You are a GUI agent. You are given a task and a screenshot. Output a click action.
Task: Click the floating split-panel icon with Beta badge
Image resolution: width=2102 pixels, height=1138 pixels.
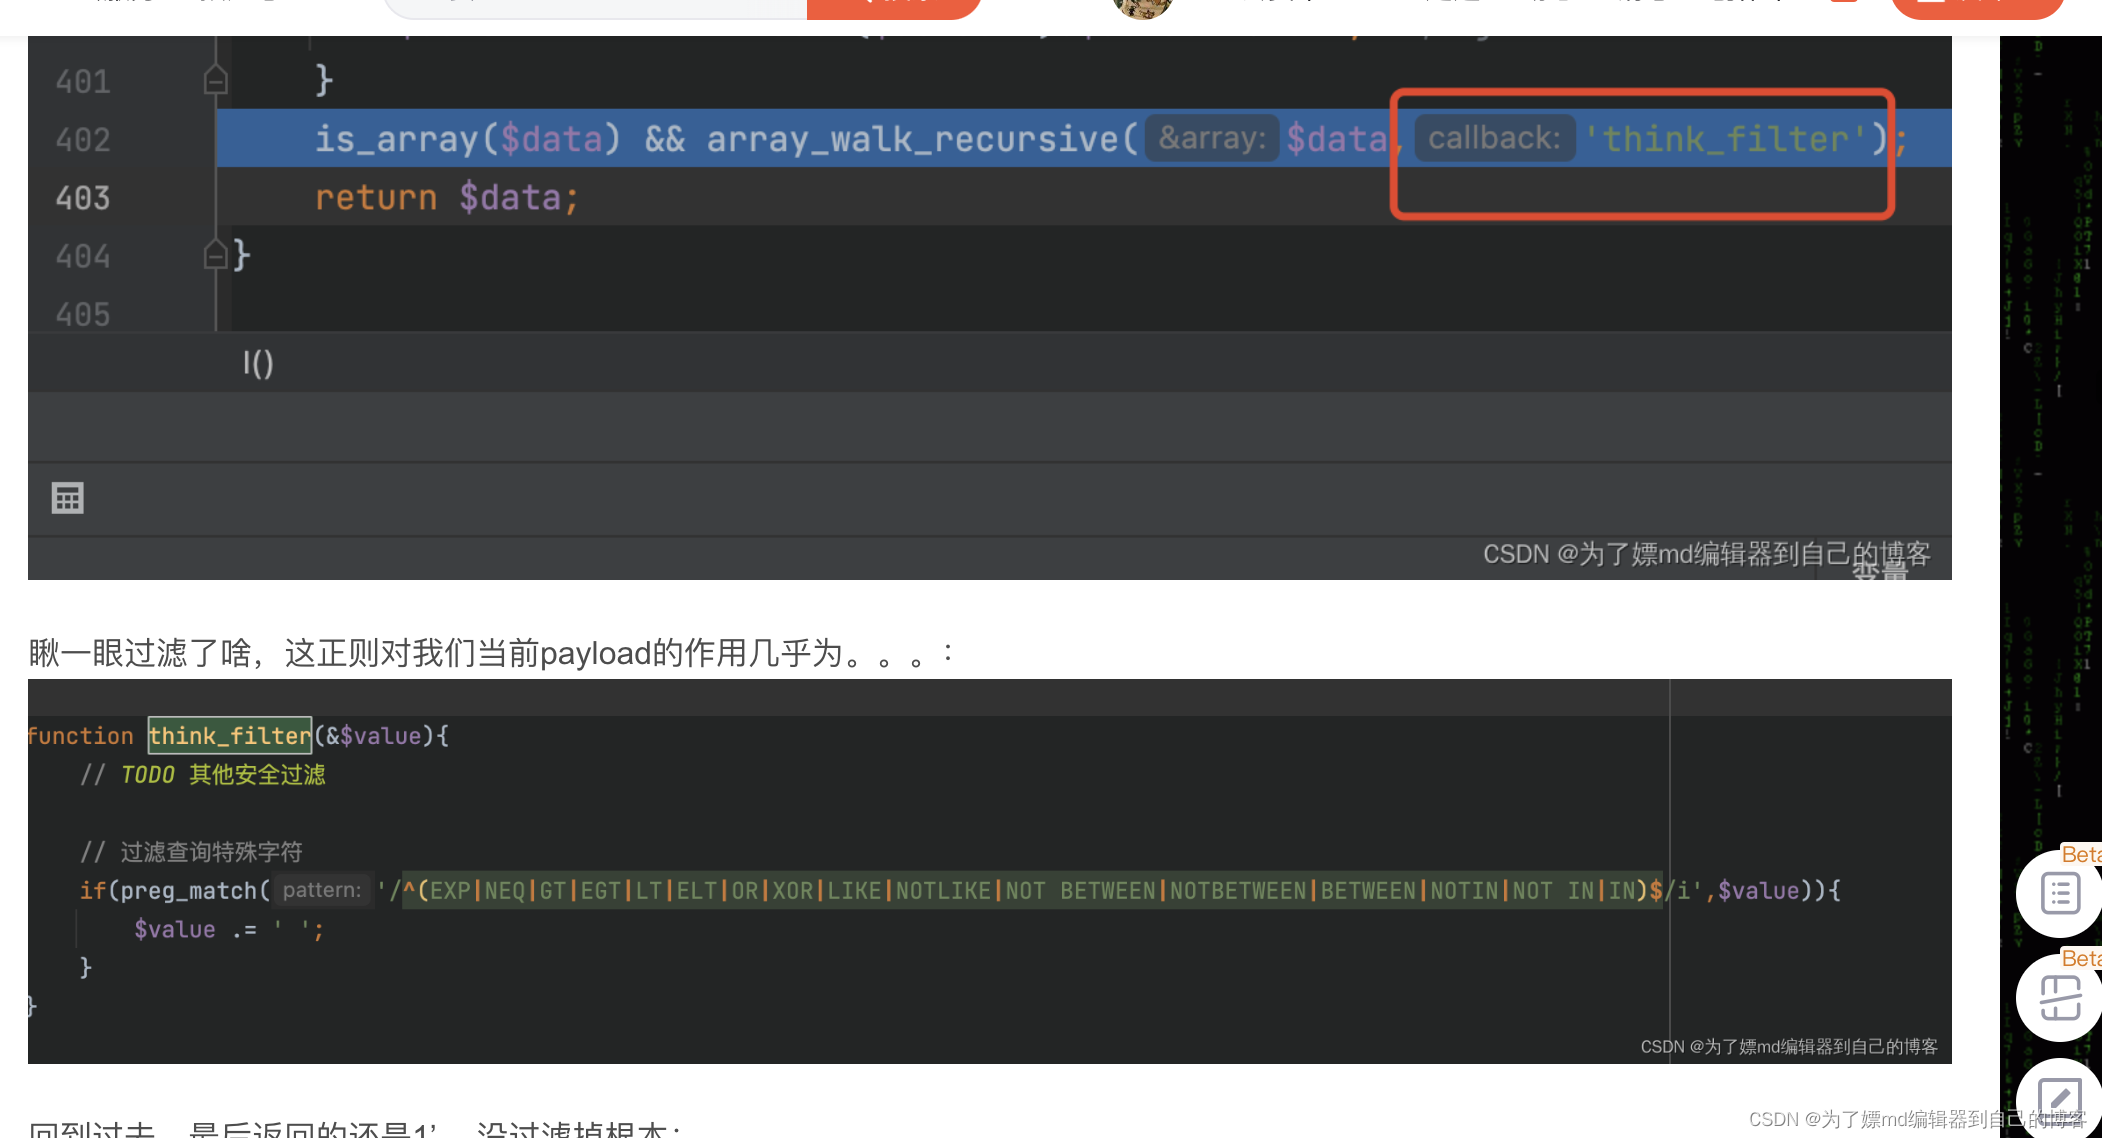point(2060,998)
